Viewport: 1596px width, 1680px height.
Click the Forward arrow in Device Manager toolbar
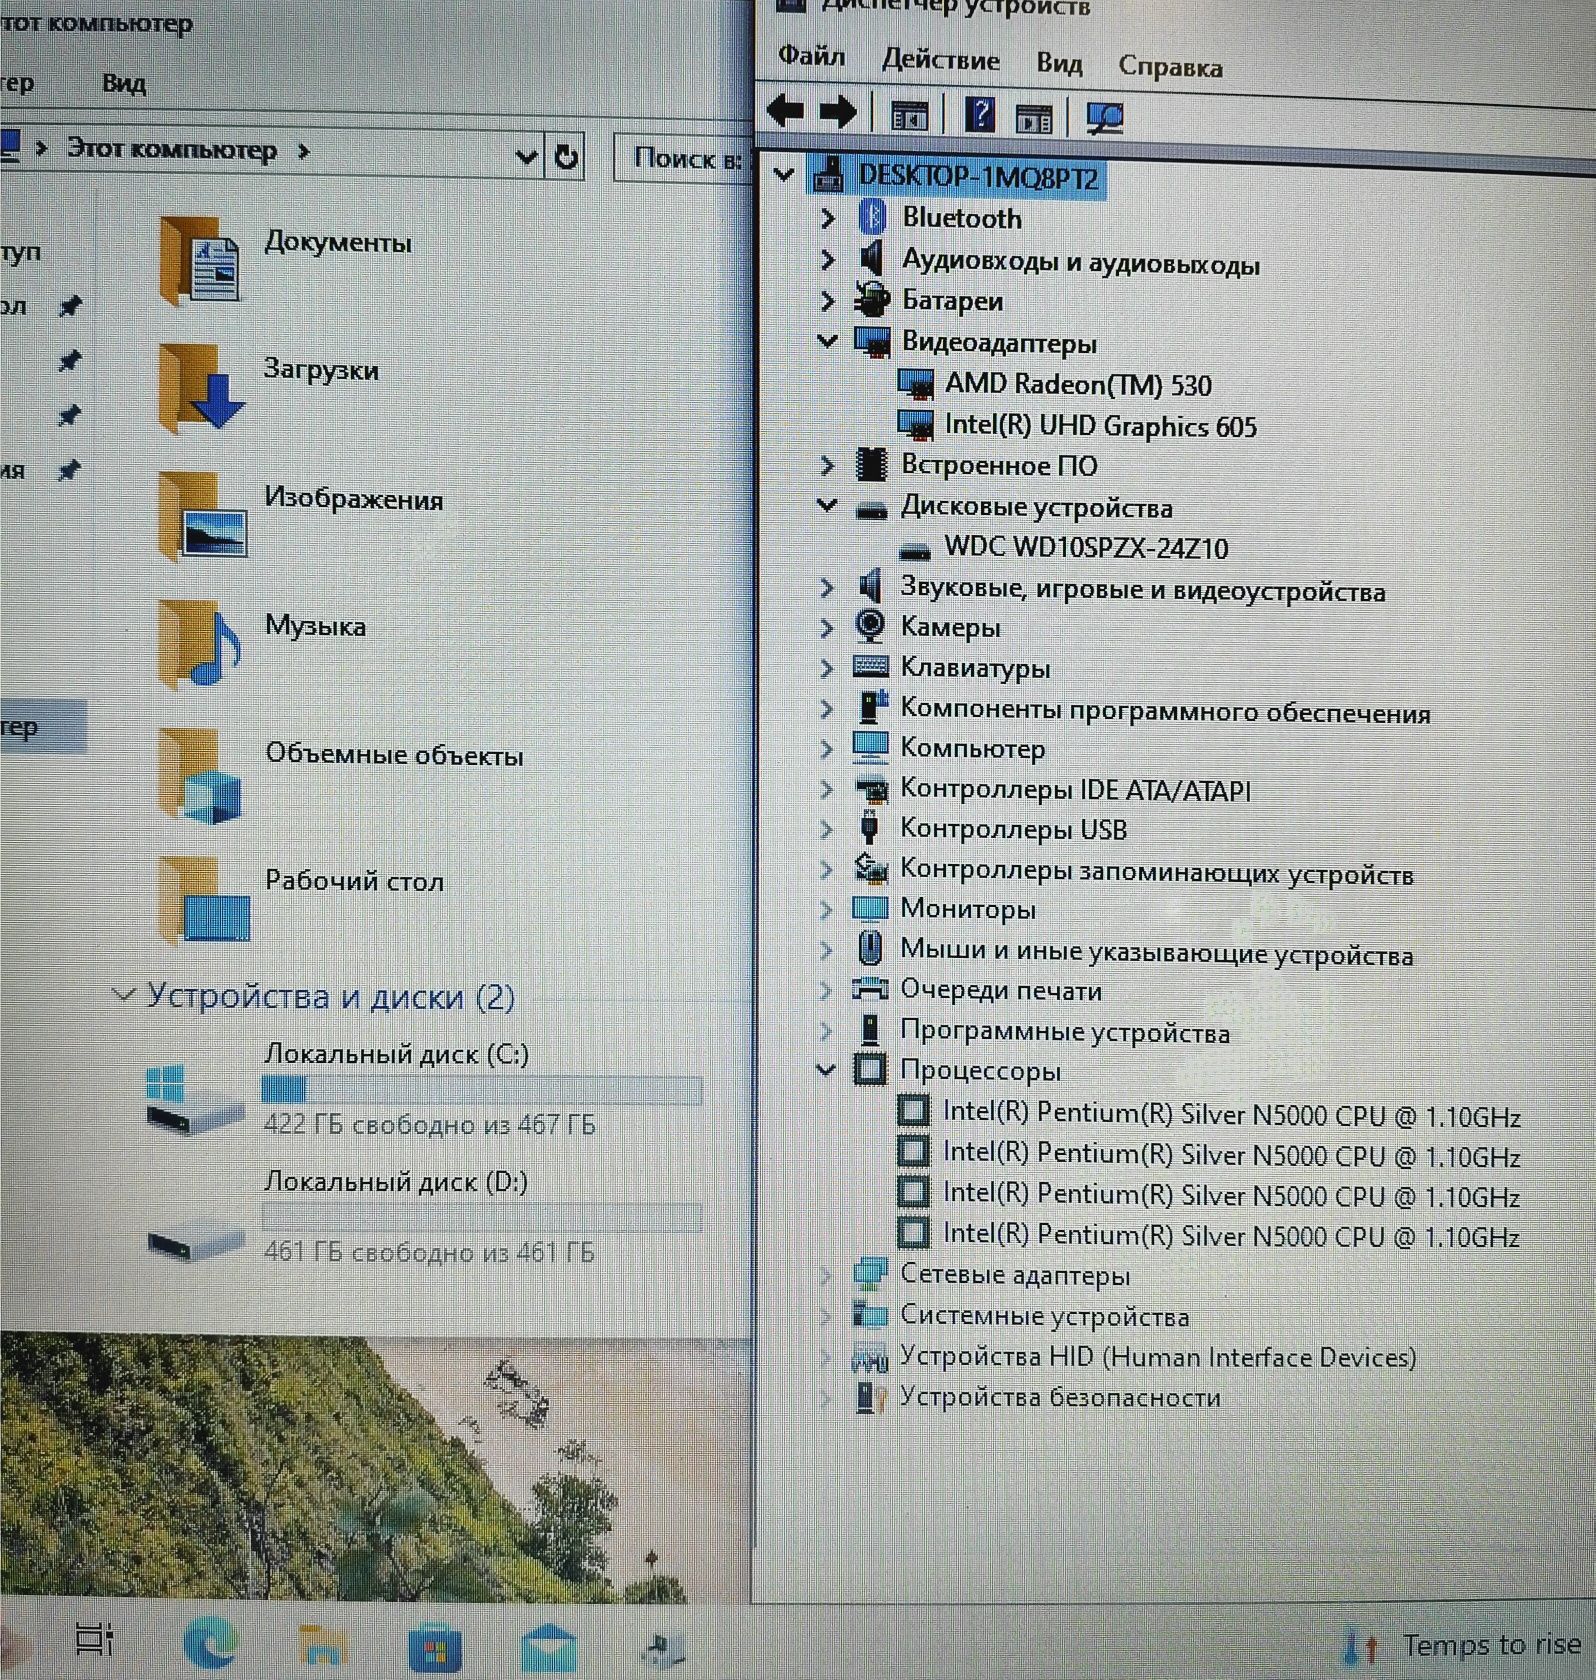(837, 112)
